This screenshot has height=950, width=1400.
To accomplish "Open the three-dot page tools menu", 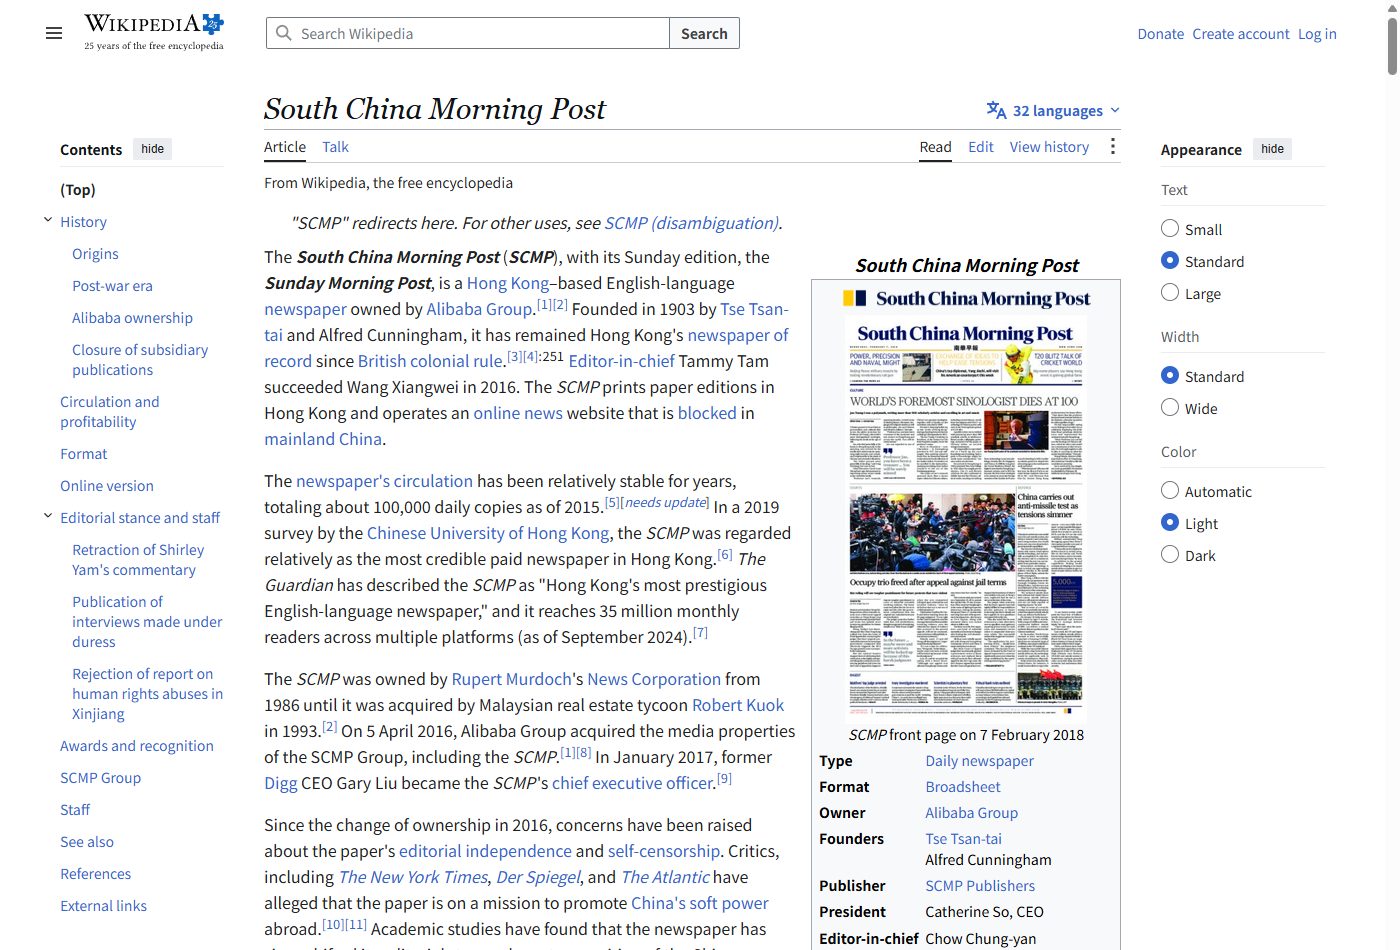I will tap(1112, 147).
